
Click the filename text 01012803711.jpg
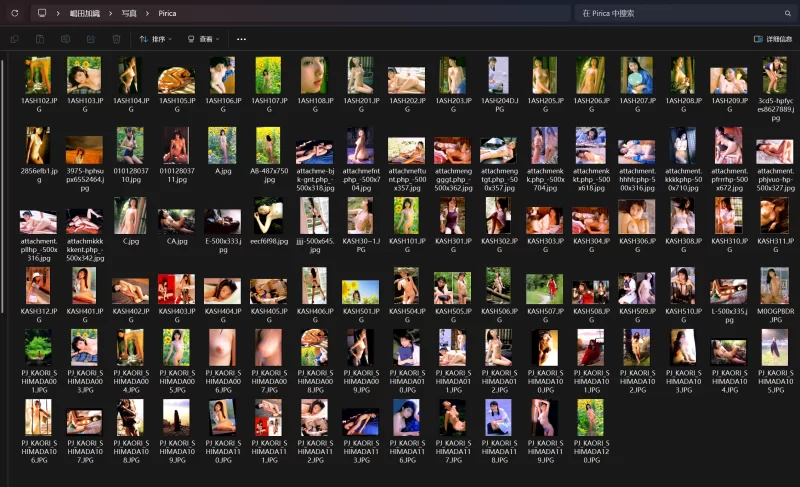coord(177,175)
